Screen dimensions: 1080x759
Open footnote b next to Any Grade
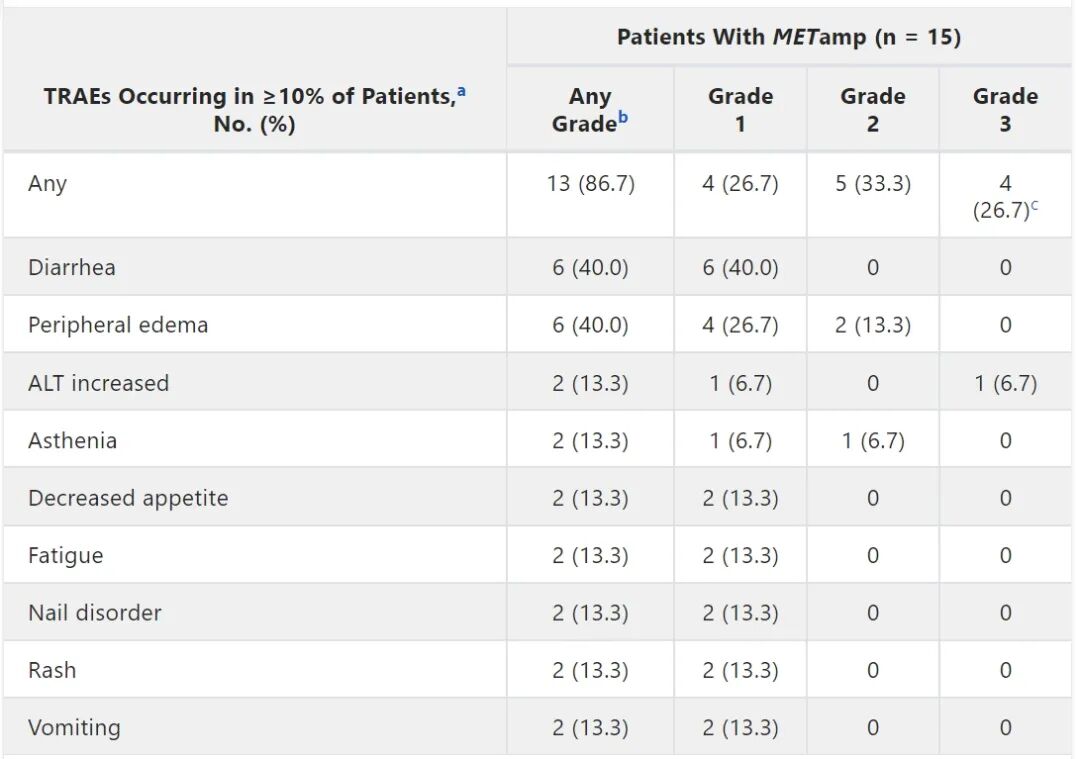623,118
